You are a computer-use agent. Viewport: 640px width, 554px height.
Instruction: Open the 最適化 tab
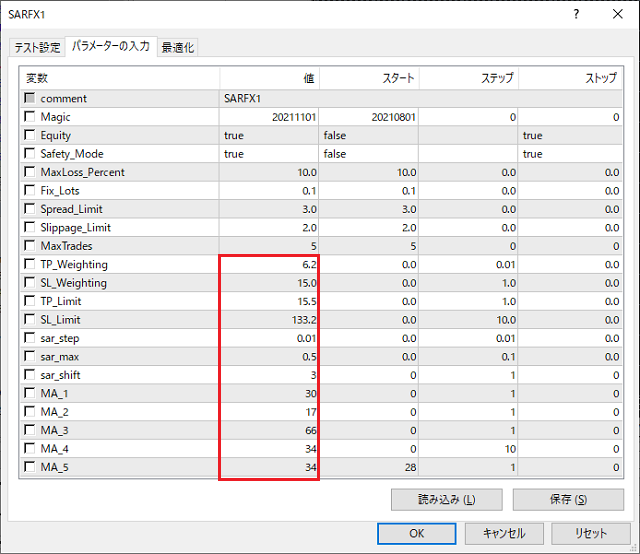178,47
